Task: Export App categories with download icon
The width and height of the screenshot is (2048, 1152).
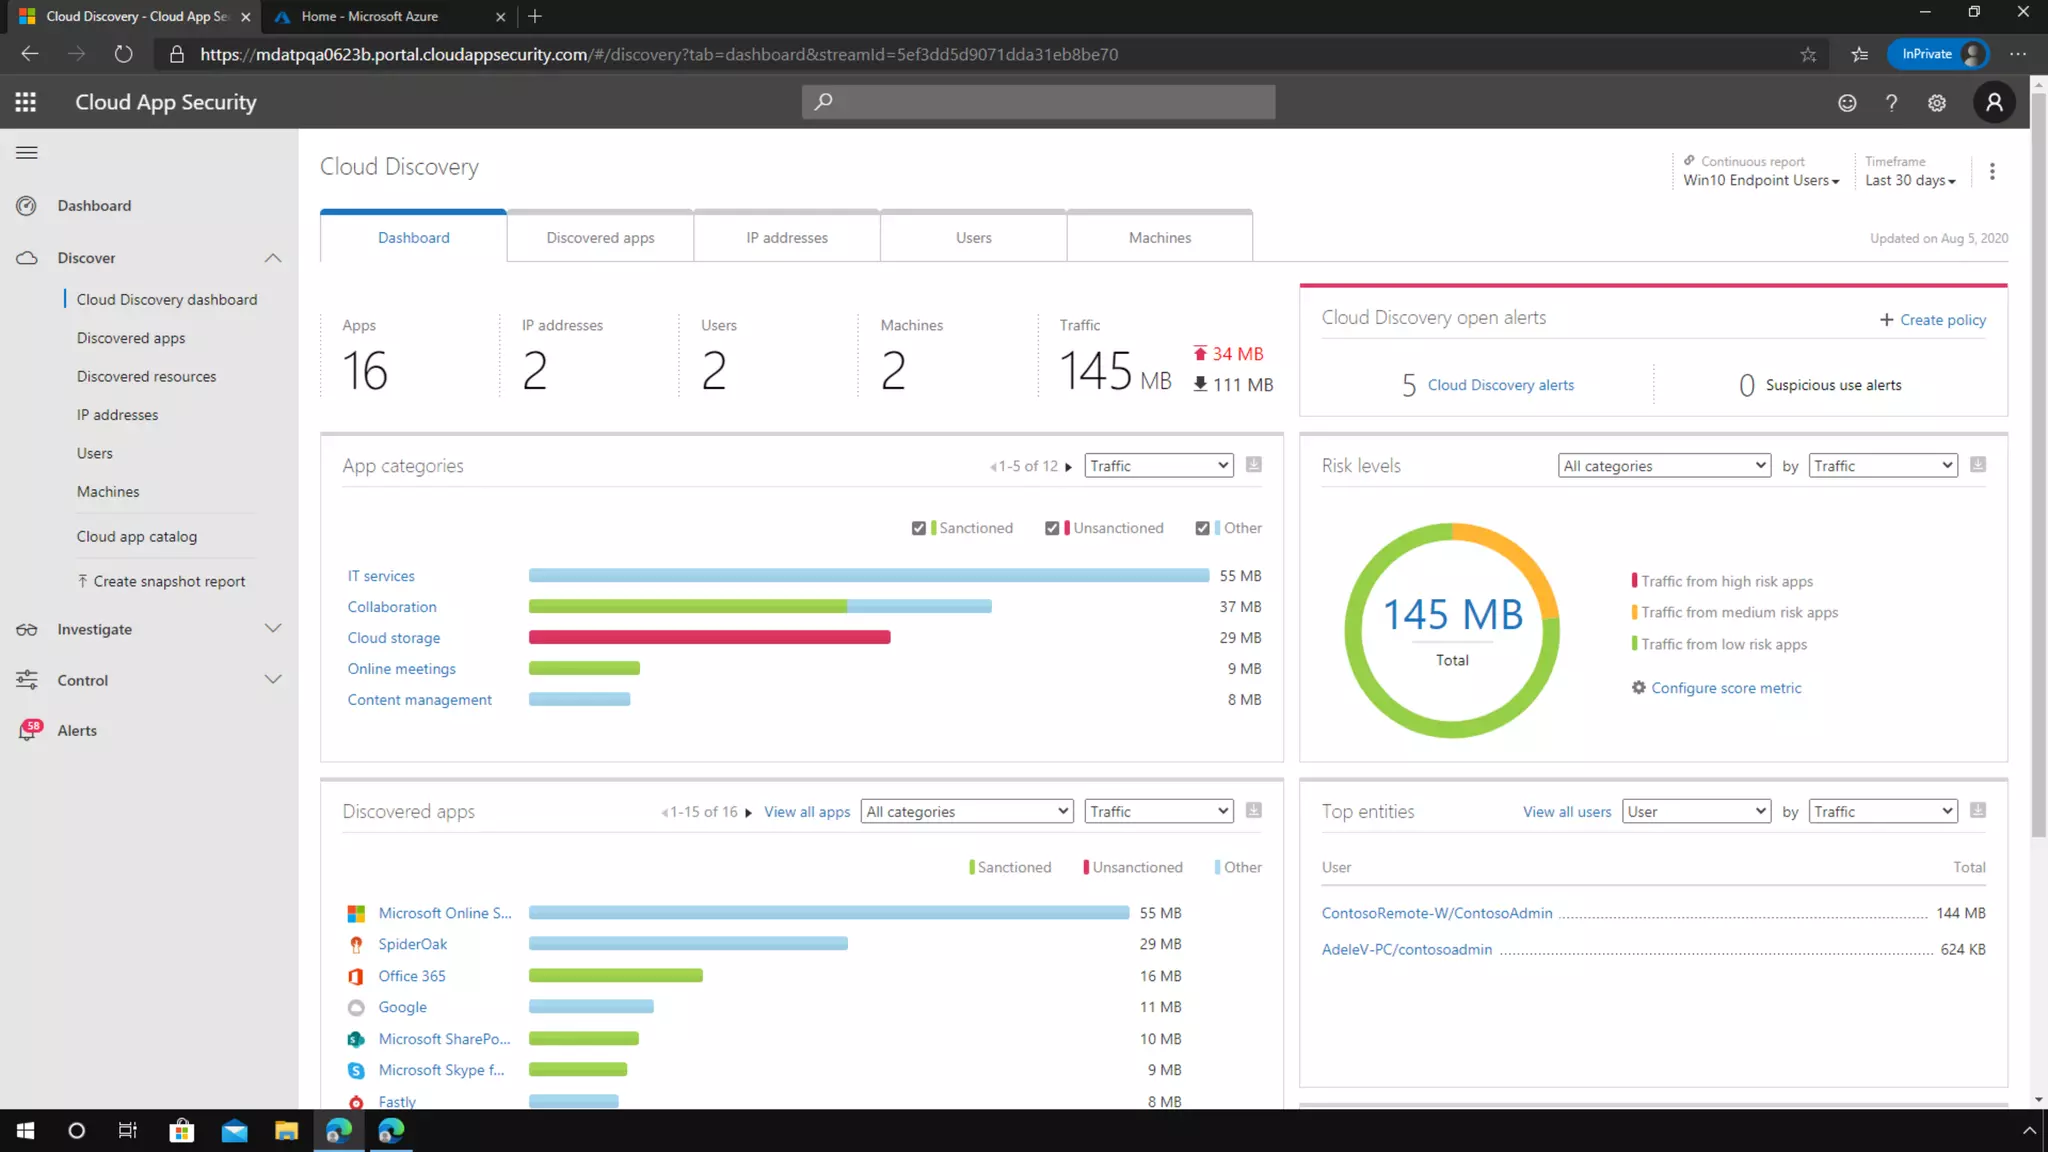Action: pyautogui.click(x=1254, y=465)
